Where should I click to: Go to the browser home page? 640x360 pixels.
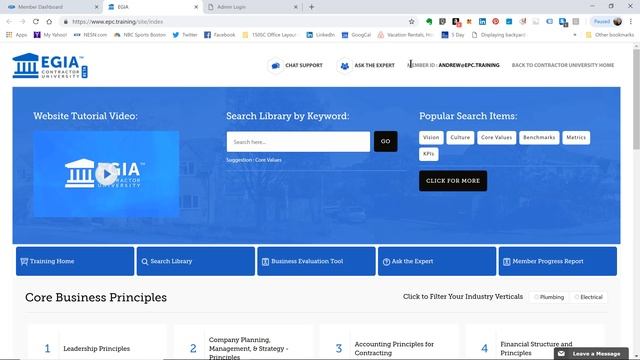tap(49, 22)
